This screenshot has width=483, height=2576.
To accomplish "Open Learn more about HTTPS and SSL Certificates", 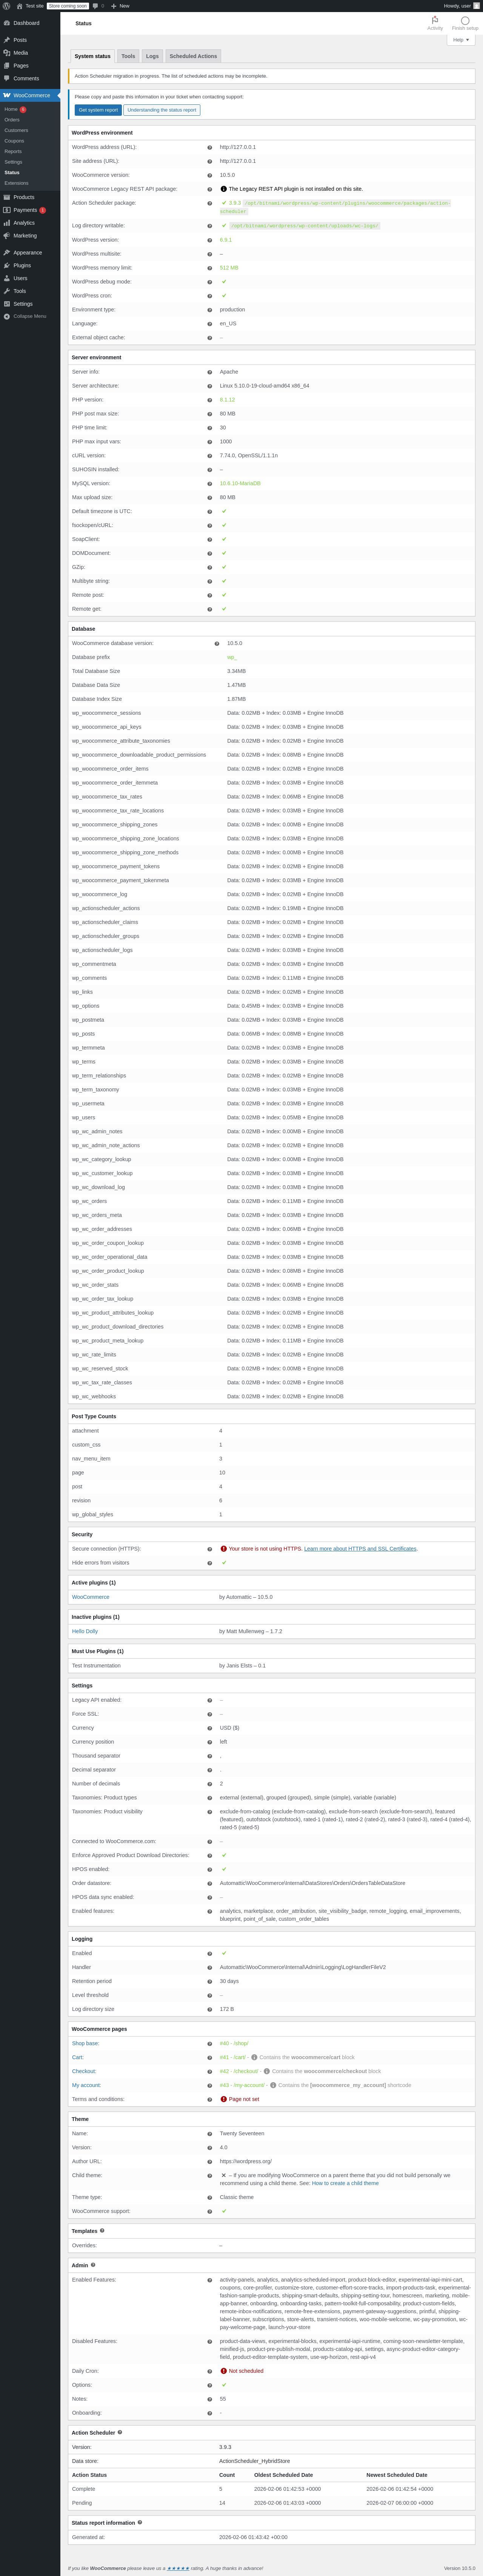I will click(360, 1549).
